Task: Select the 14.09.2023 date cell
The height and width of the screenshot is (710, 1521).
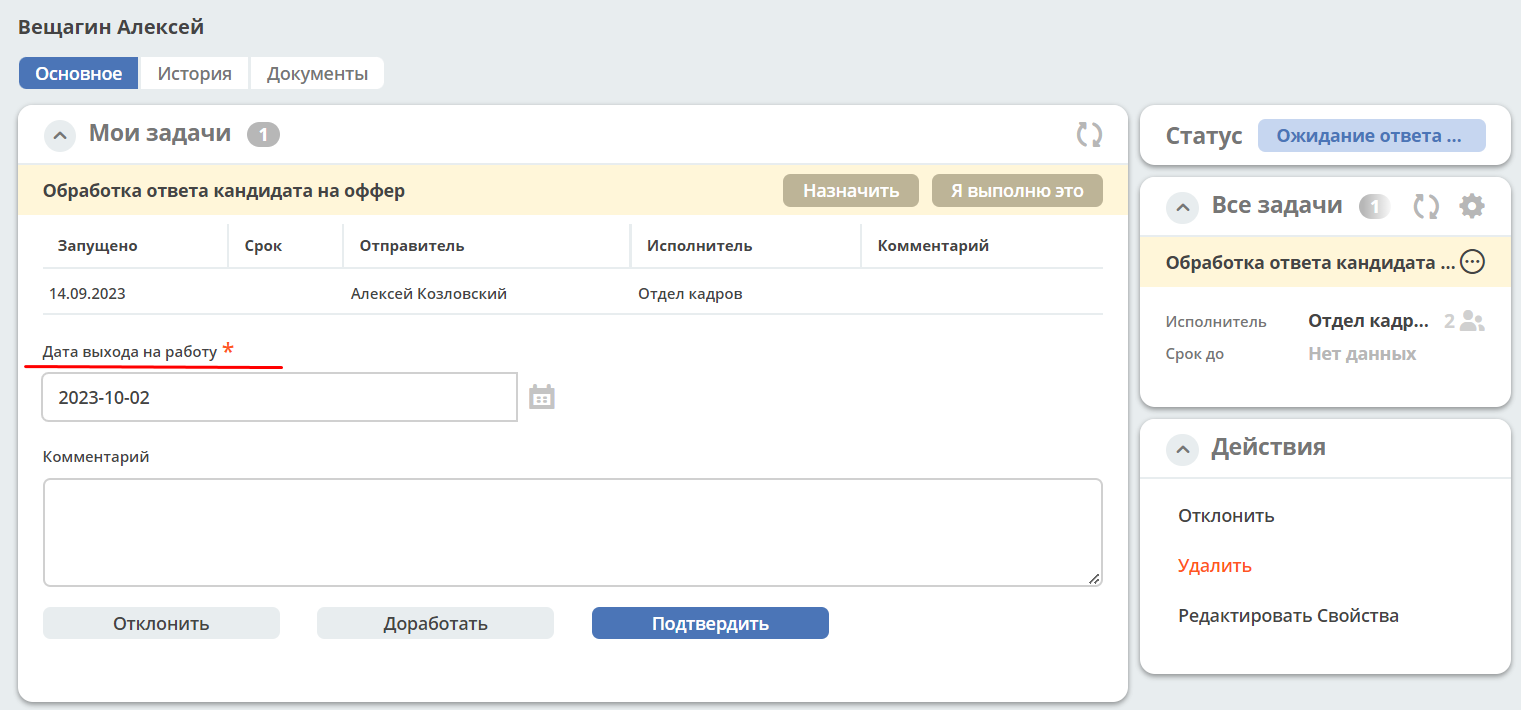Action: [87, 294]
